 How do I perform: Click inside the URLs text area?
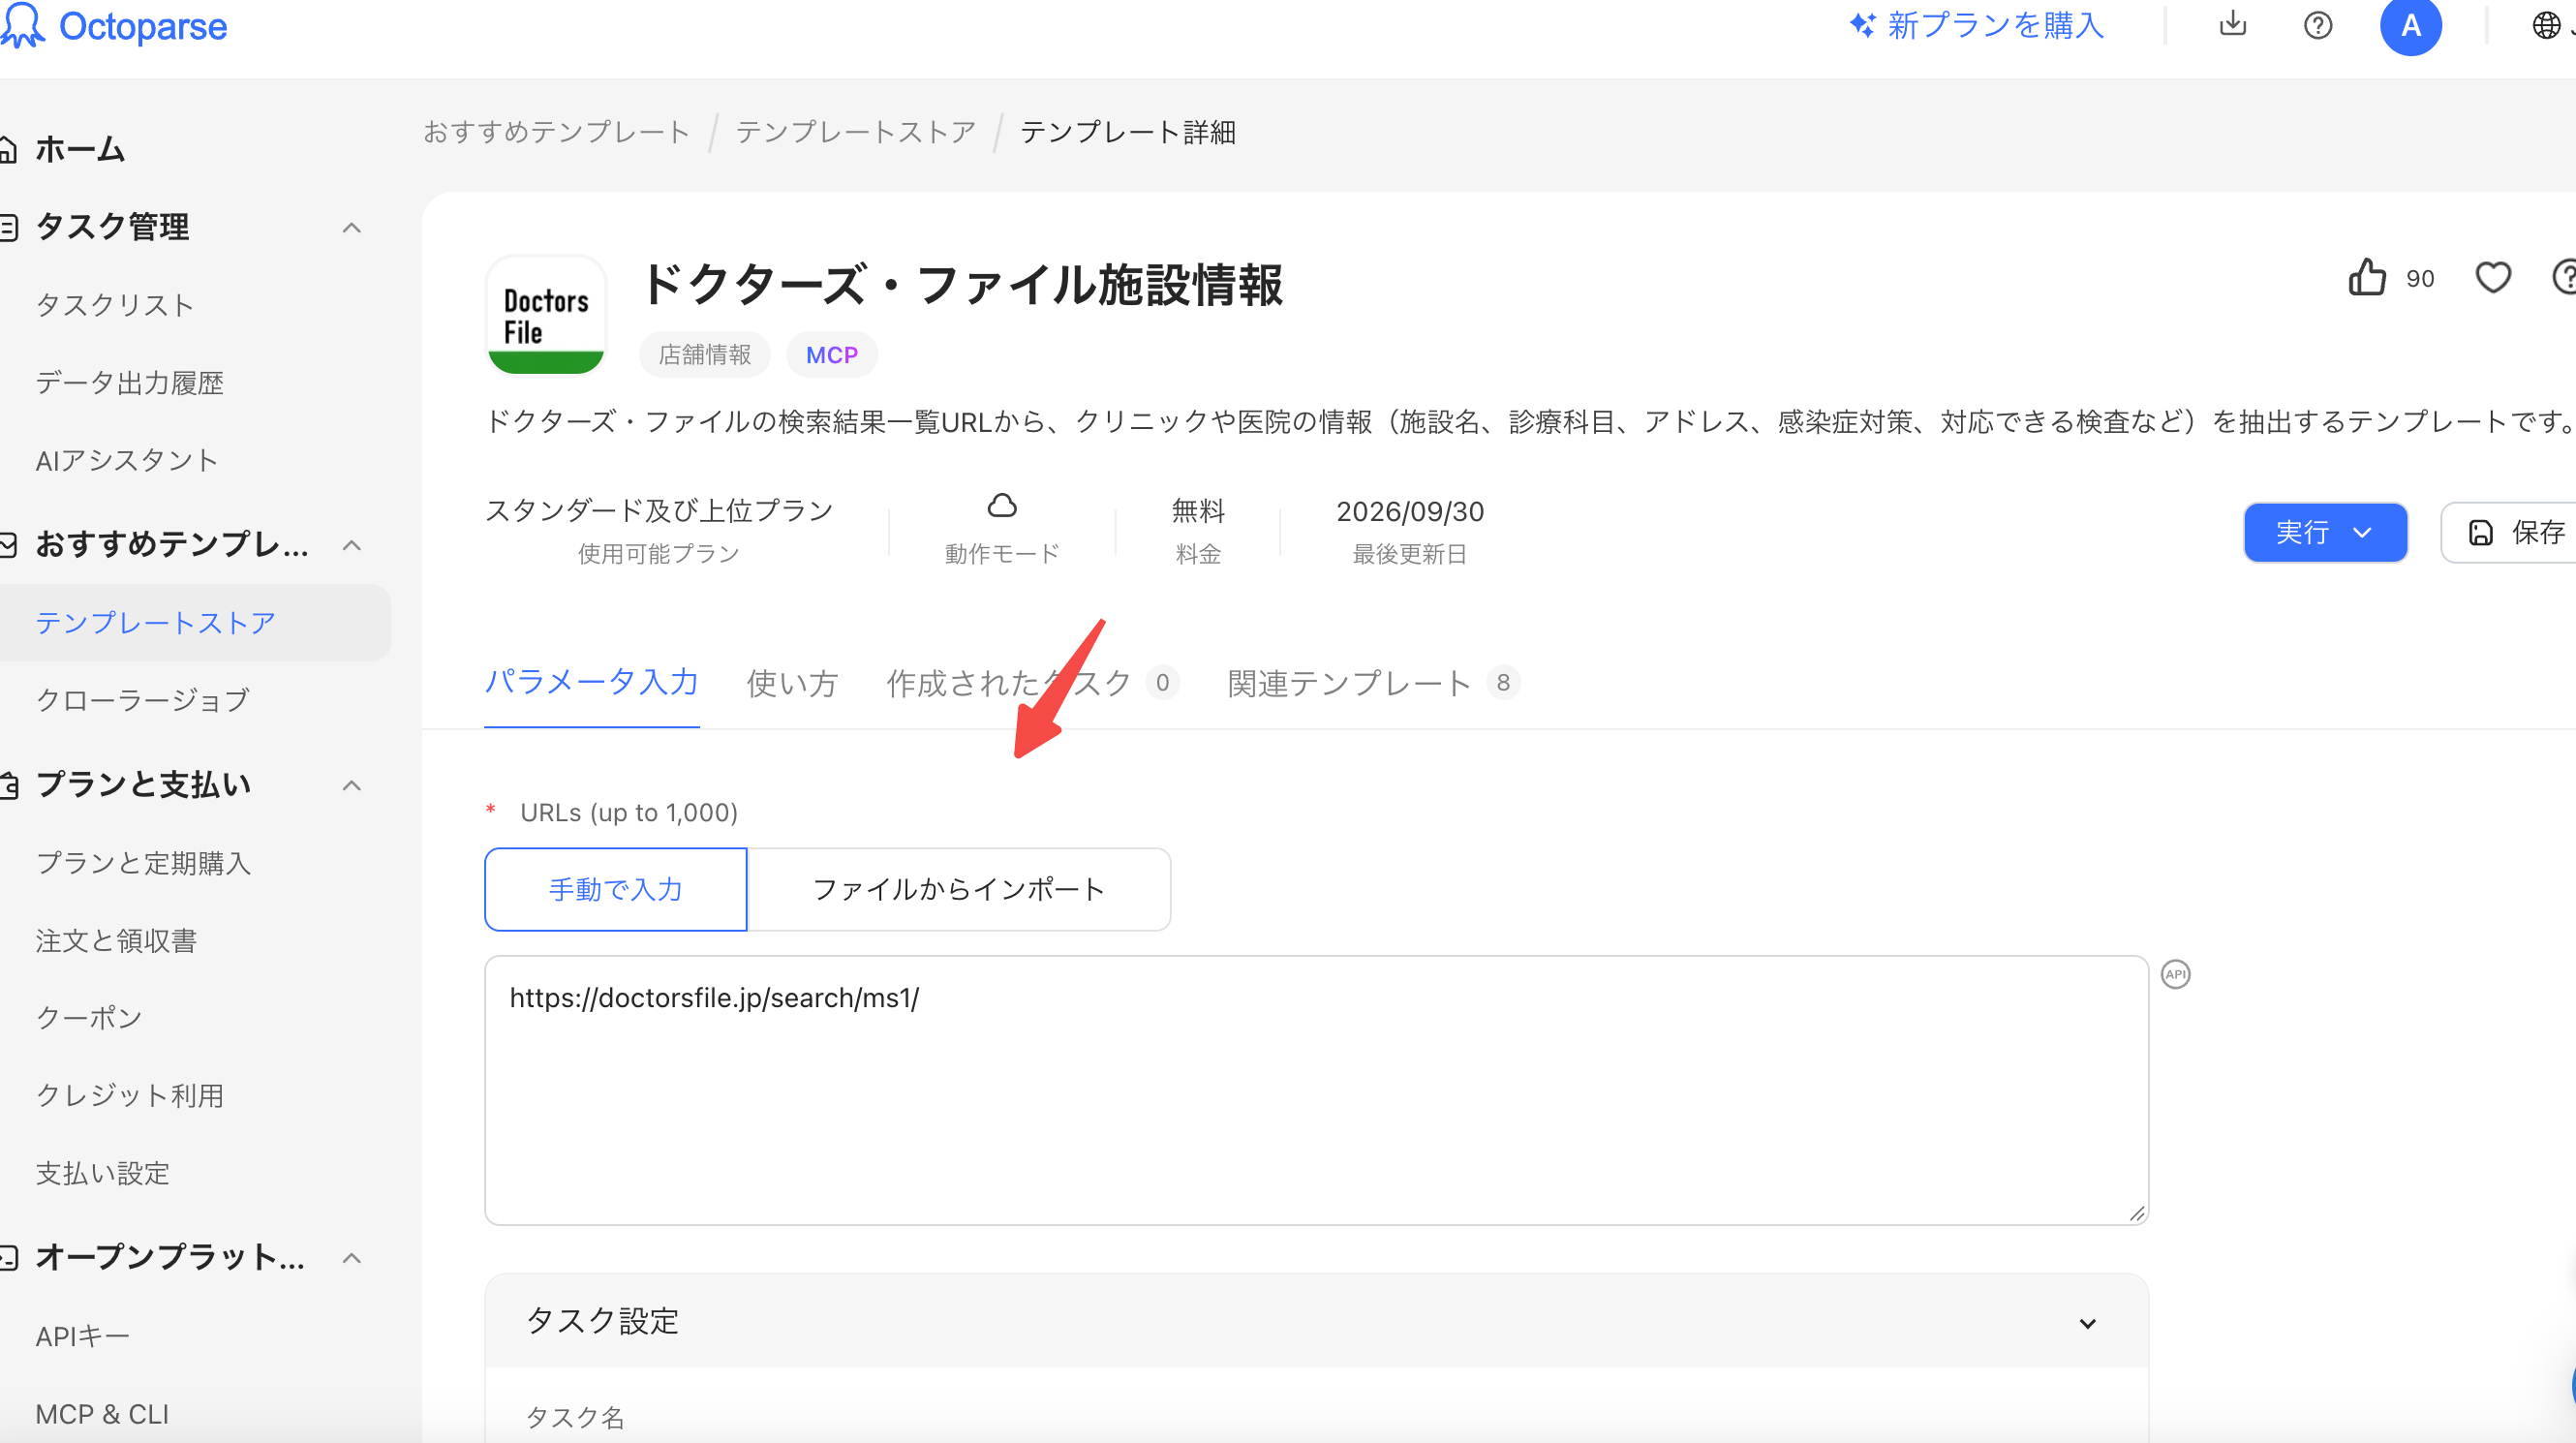pos(1316,1090)
